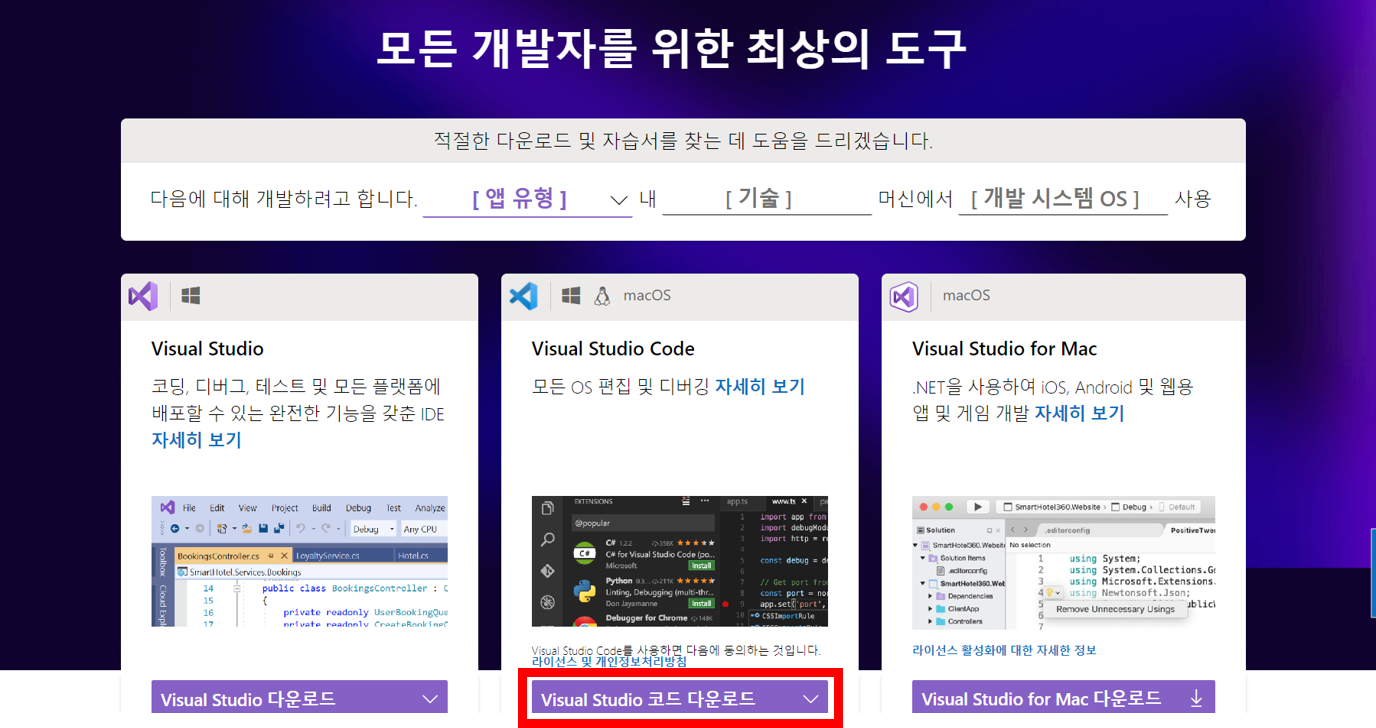Click the Visual Studio card title
1376x728 pixels.
click(207, 349)
